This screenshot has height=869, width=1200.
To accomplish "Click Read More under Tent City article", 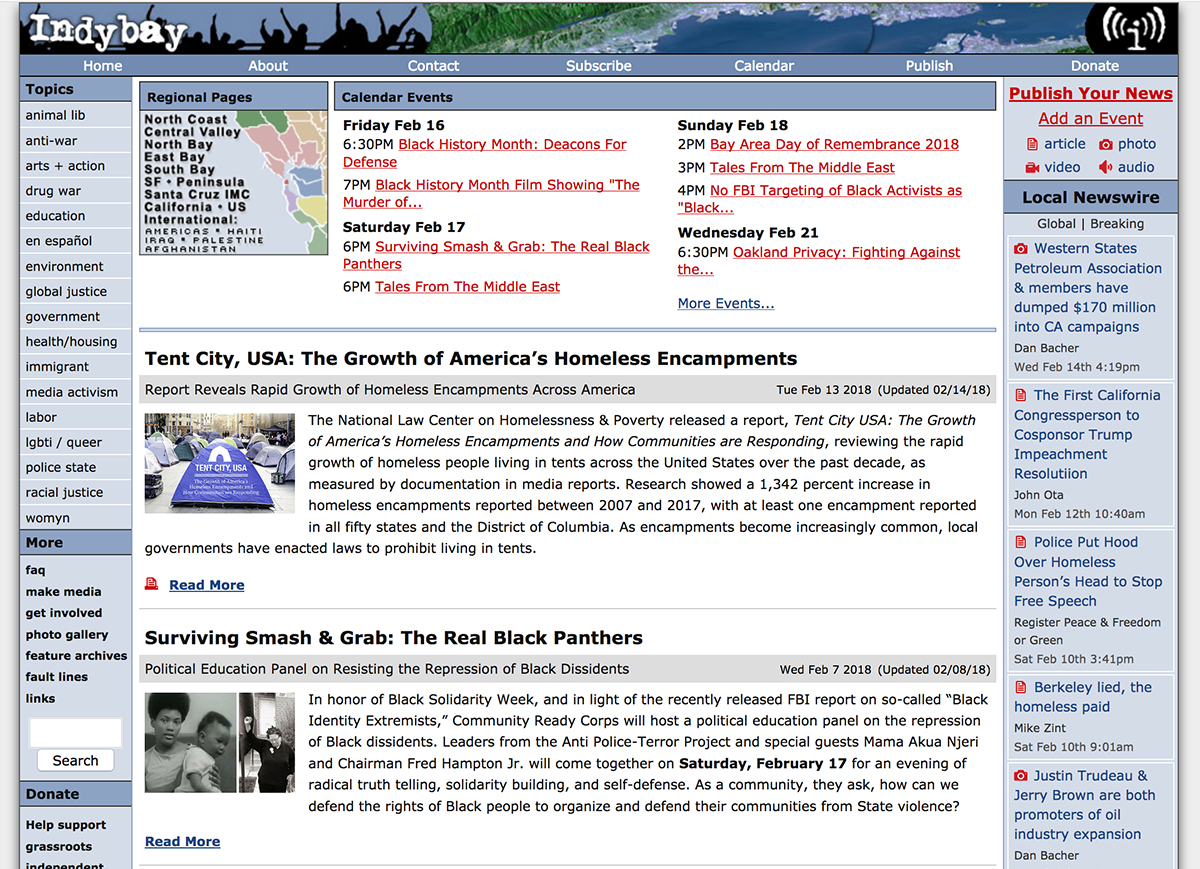I will (x=207, y=584).
